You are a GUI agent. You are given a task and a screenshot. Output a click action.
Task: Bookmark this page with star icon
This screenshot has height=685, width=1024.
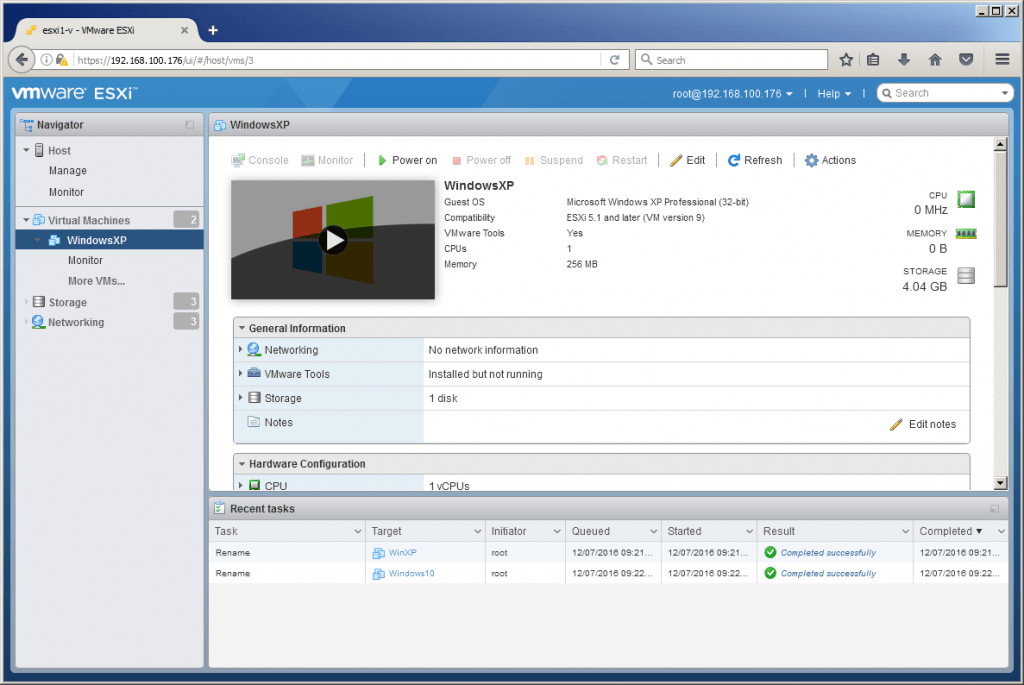tap(846, 60)
